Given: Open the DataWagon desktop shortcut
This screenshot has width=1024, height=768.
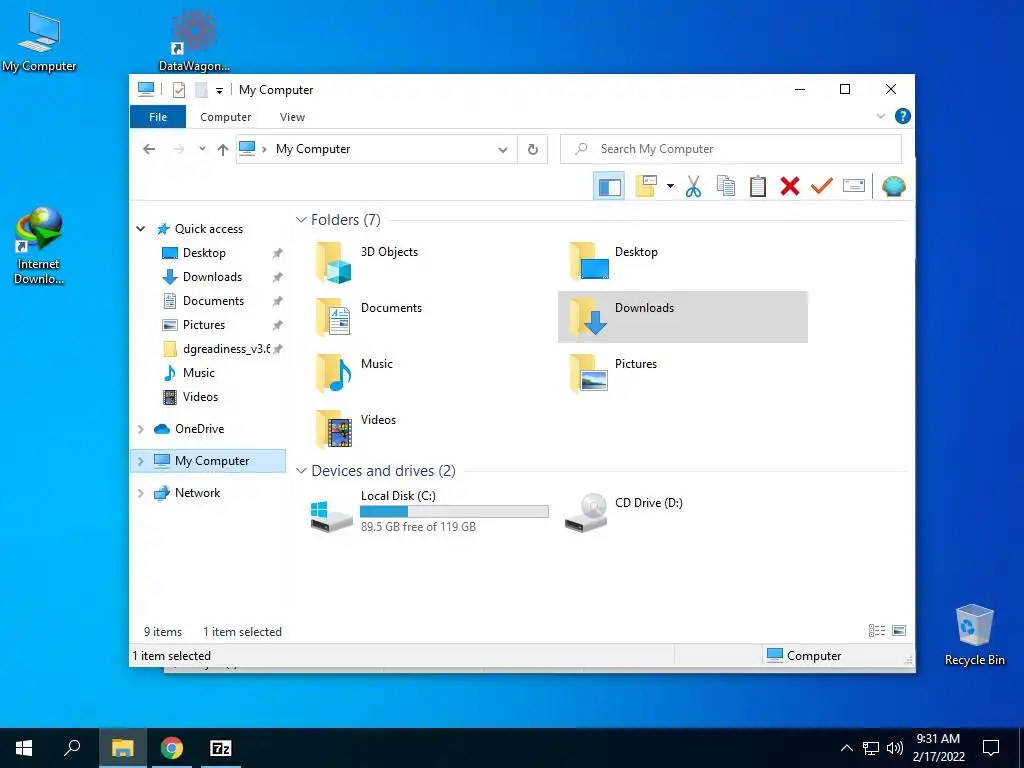Looking at the screenshot, I should pyautogui.click(x=194, y=40).
